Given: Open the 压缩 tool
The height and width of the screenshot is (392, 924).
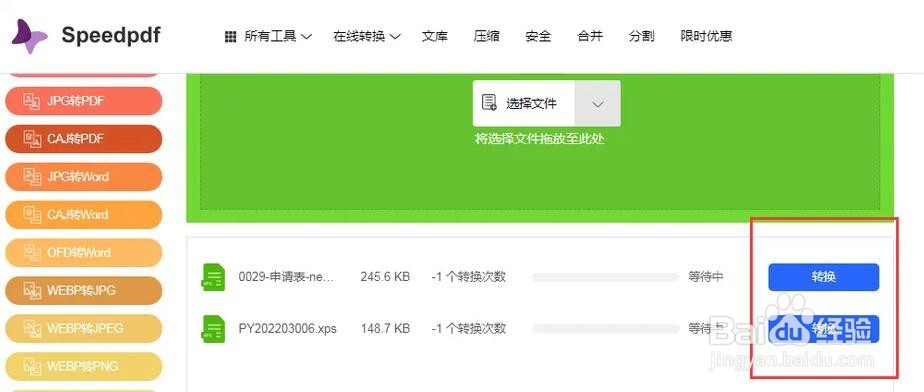Looking at the screenshot, I should (486, 37).
